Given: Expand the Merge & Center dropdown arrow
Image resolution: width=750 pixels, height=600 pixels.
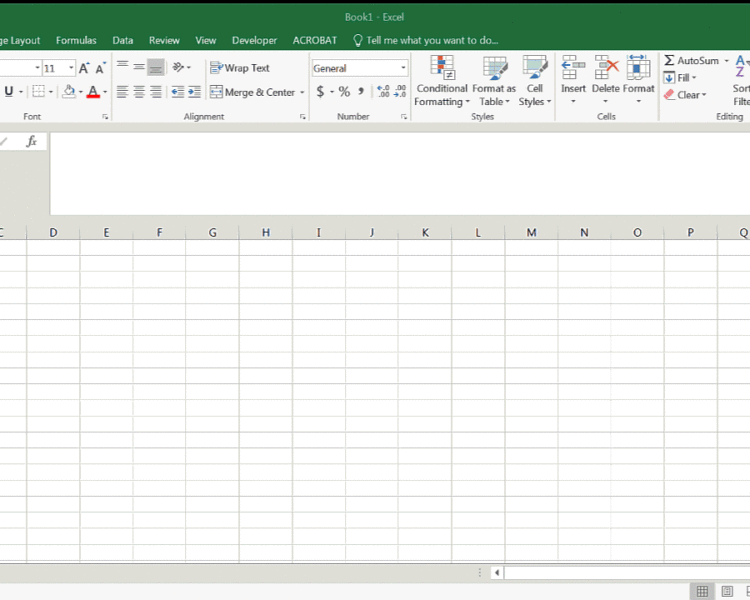Looking at the screenshot, I should [x=302, y=92].
